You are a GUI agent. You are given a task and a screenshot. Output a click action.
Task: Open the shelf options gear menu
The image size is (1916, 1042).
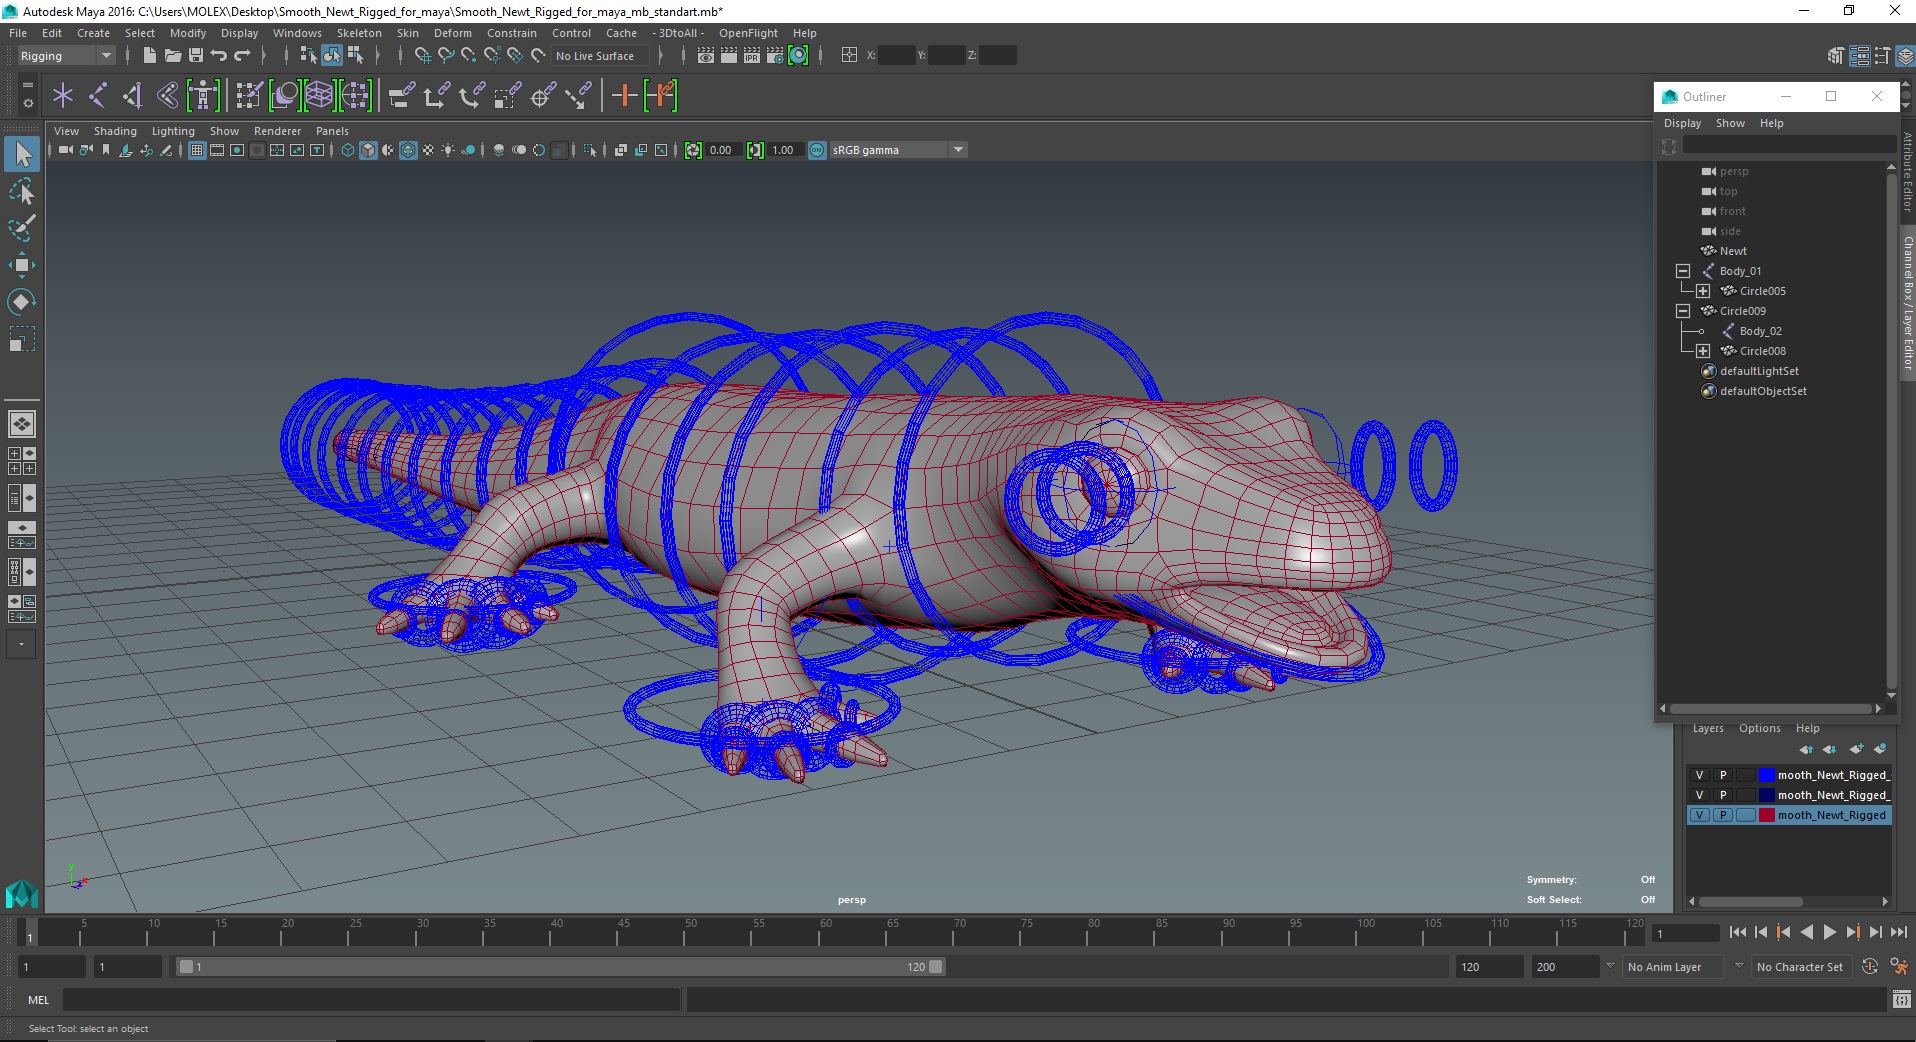[28, 103]
